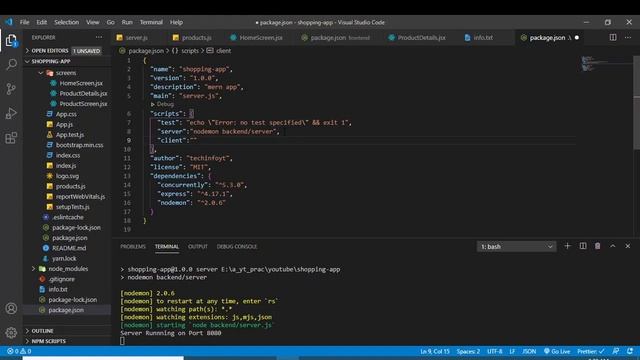640x360 pixels.
Task: Open logo.svg in the explorer
Action: point(67,176)
